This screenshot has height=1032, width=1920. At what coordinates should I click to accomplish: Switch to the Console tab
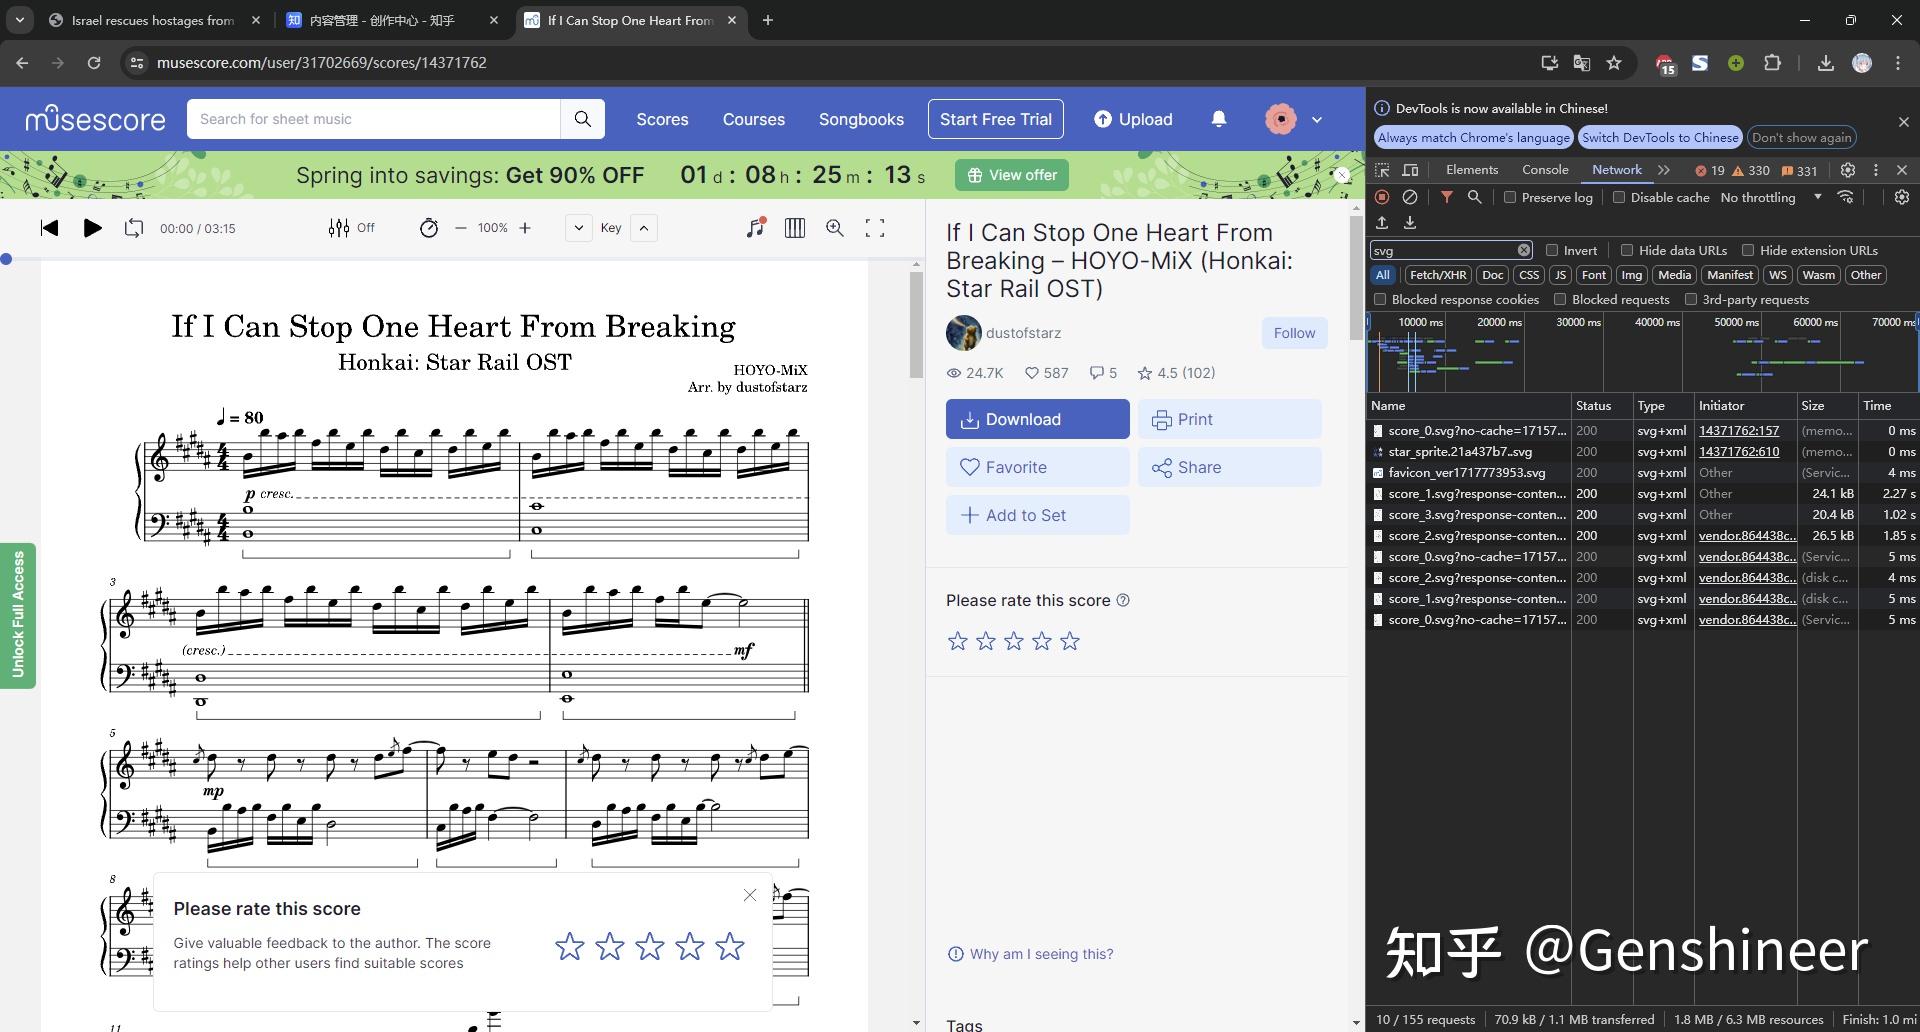tap(1544, 170)
